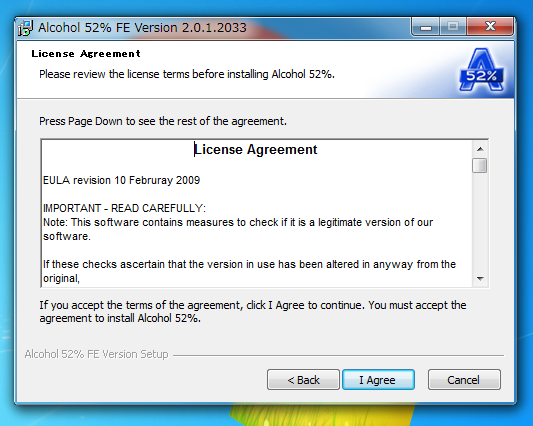Click the window title Alcohol 52% FE Version
Image resolution: width=533 pixels, height=426 pixels.
142,28
